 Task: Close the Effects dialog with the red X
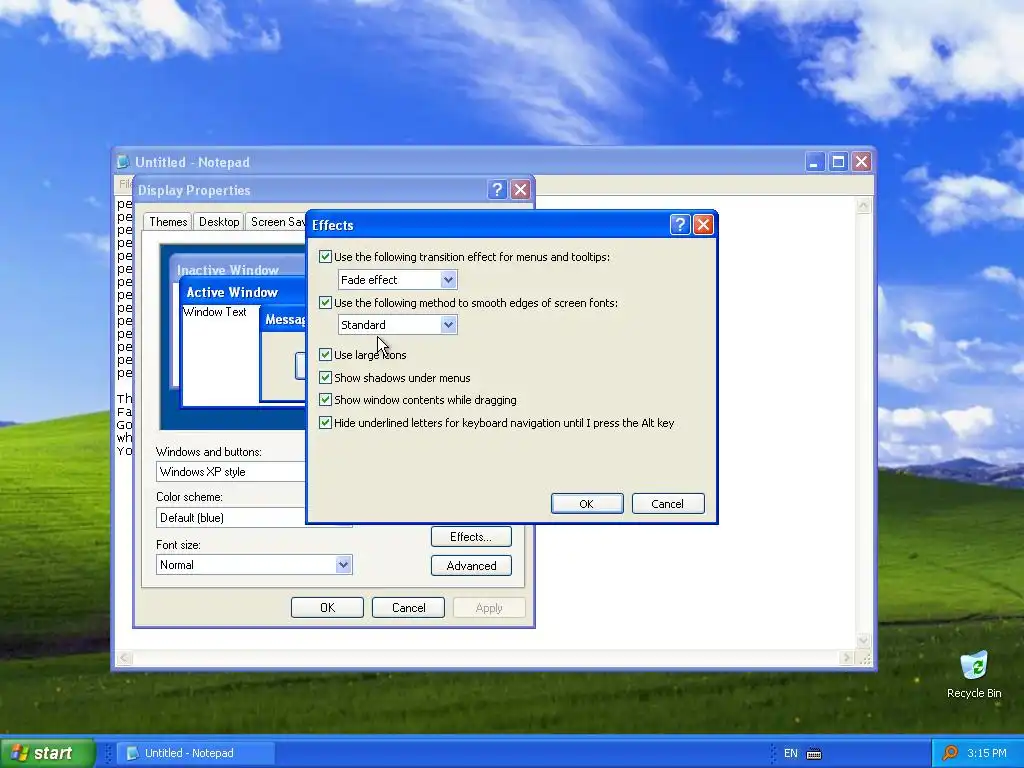tap(703, 225)
